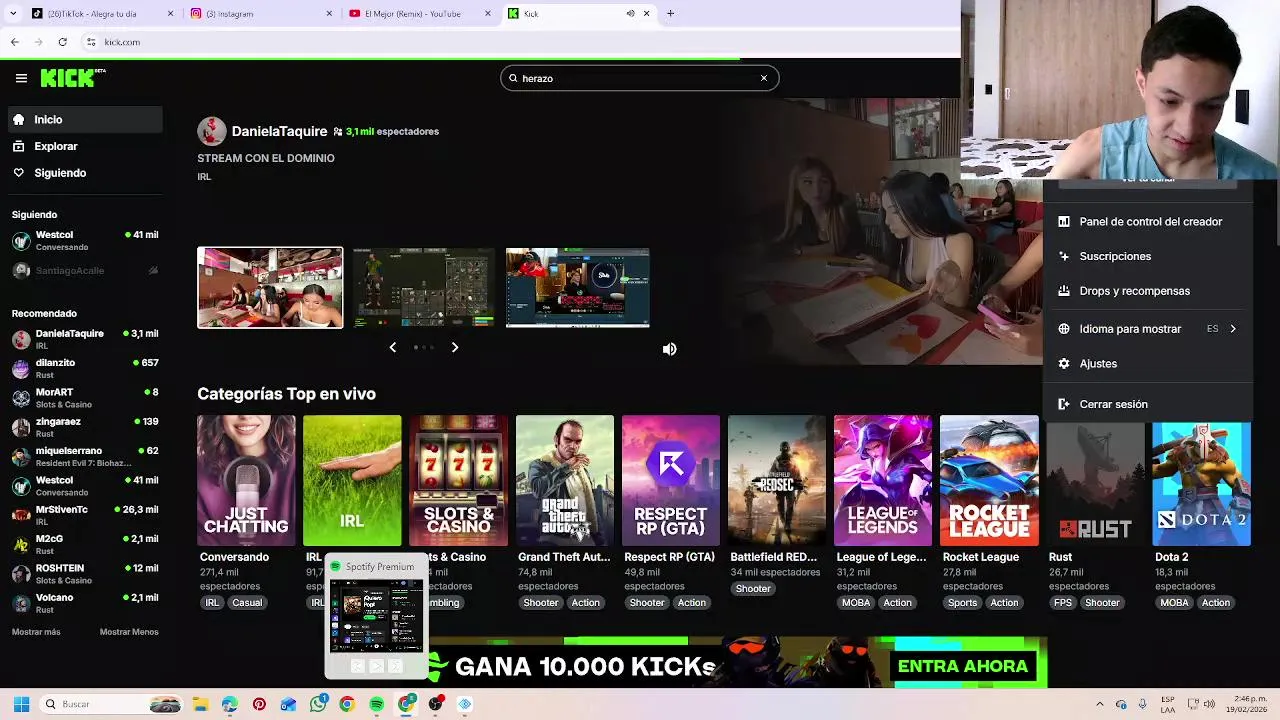Select the second carousel thumbnail with game inventory
The height and width of the screenshot is (720, 1280).
pos(424,288)
